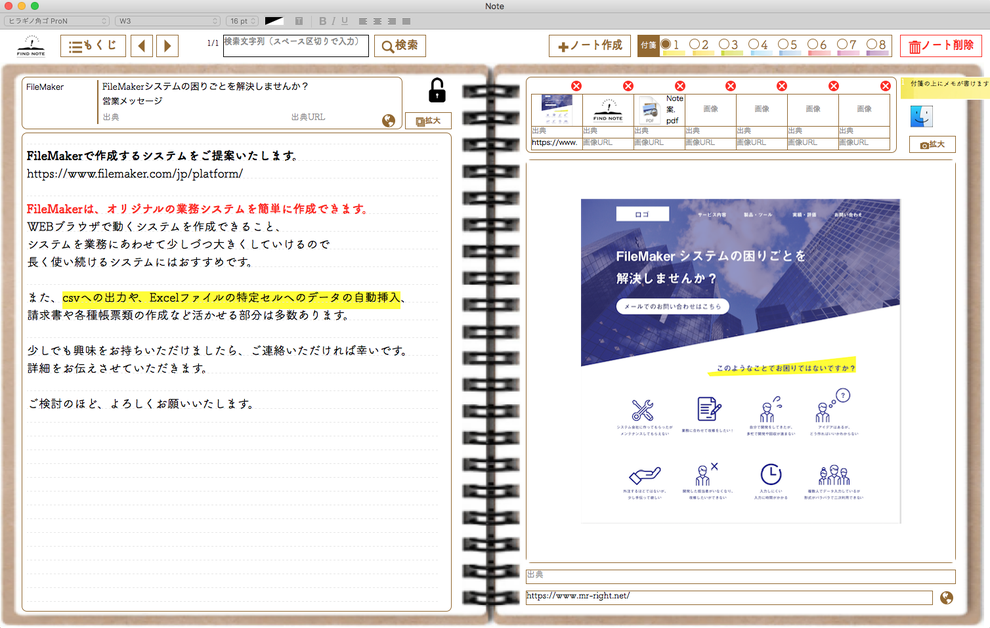Click the 出典 field below the large image

tap(741, 576)
